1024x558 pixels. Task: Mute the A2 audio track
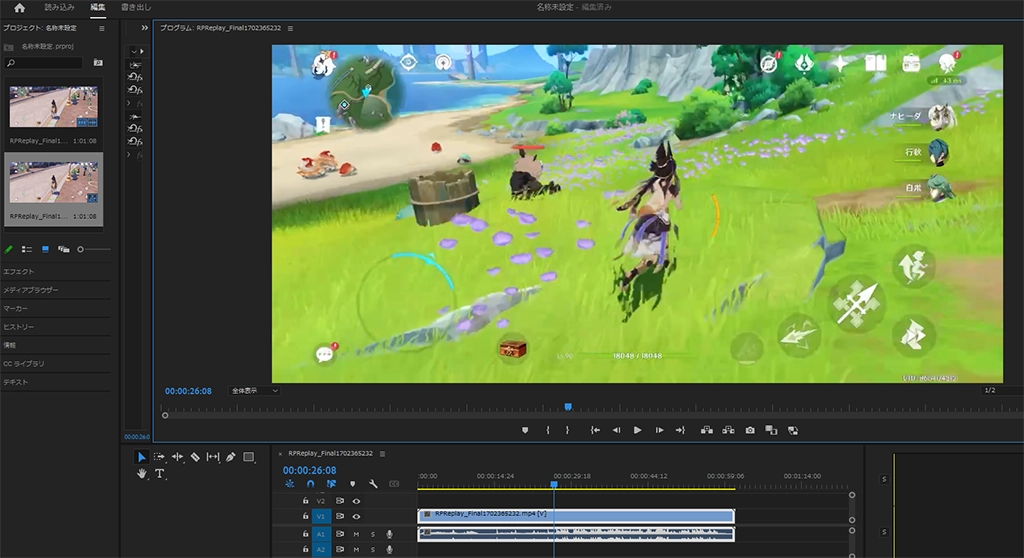[357, 550]
